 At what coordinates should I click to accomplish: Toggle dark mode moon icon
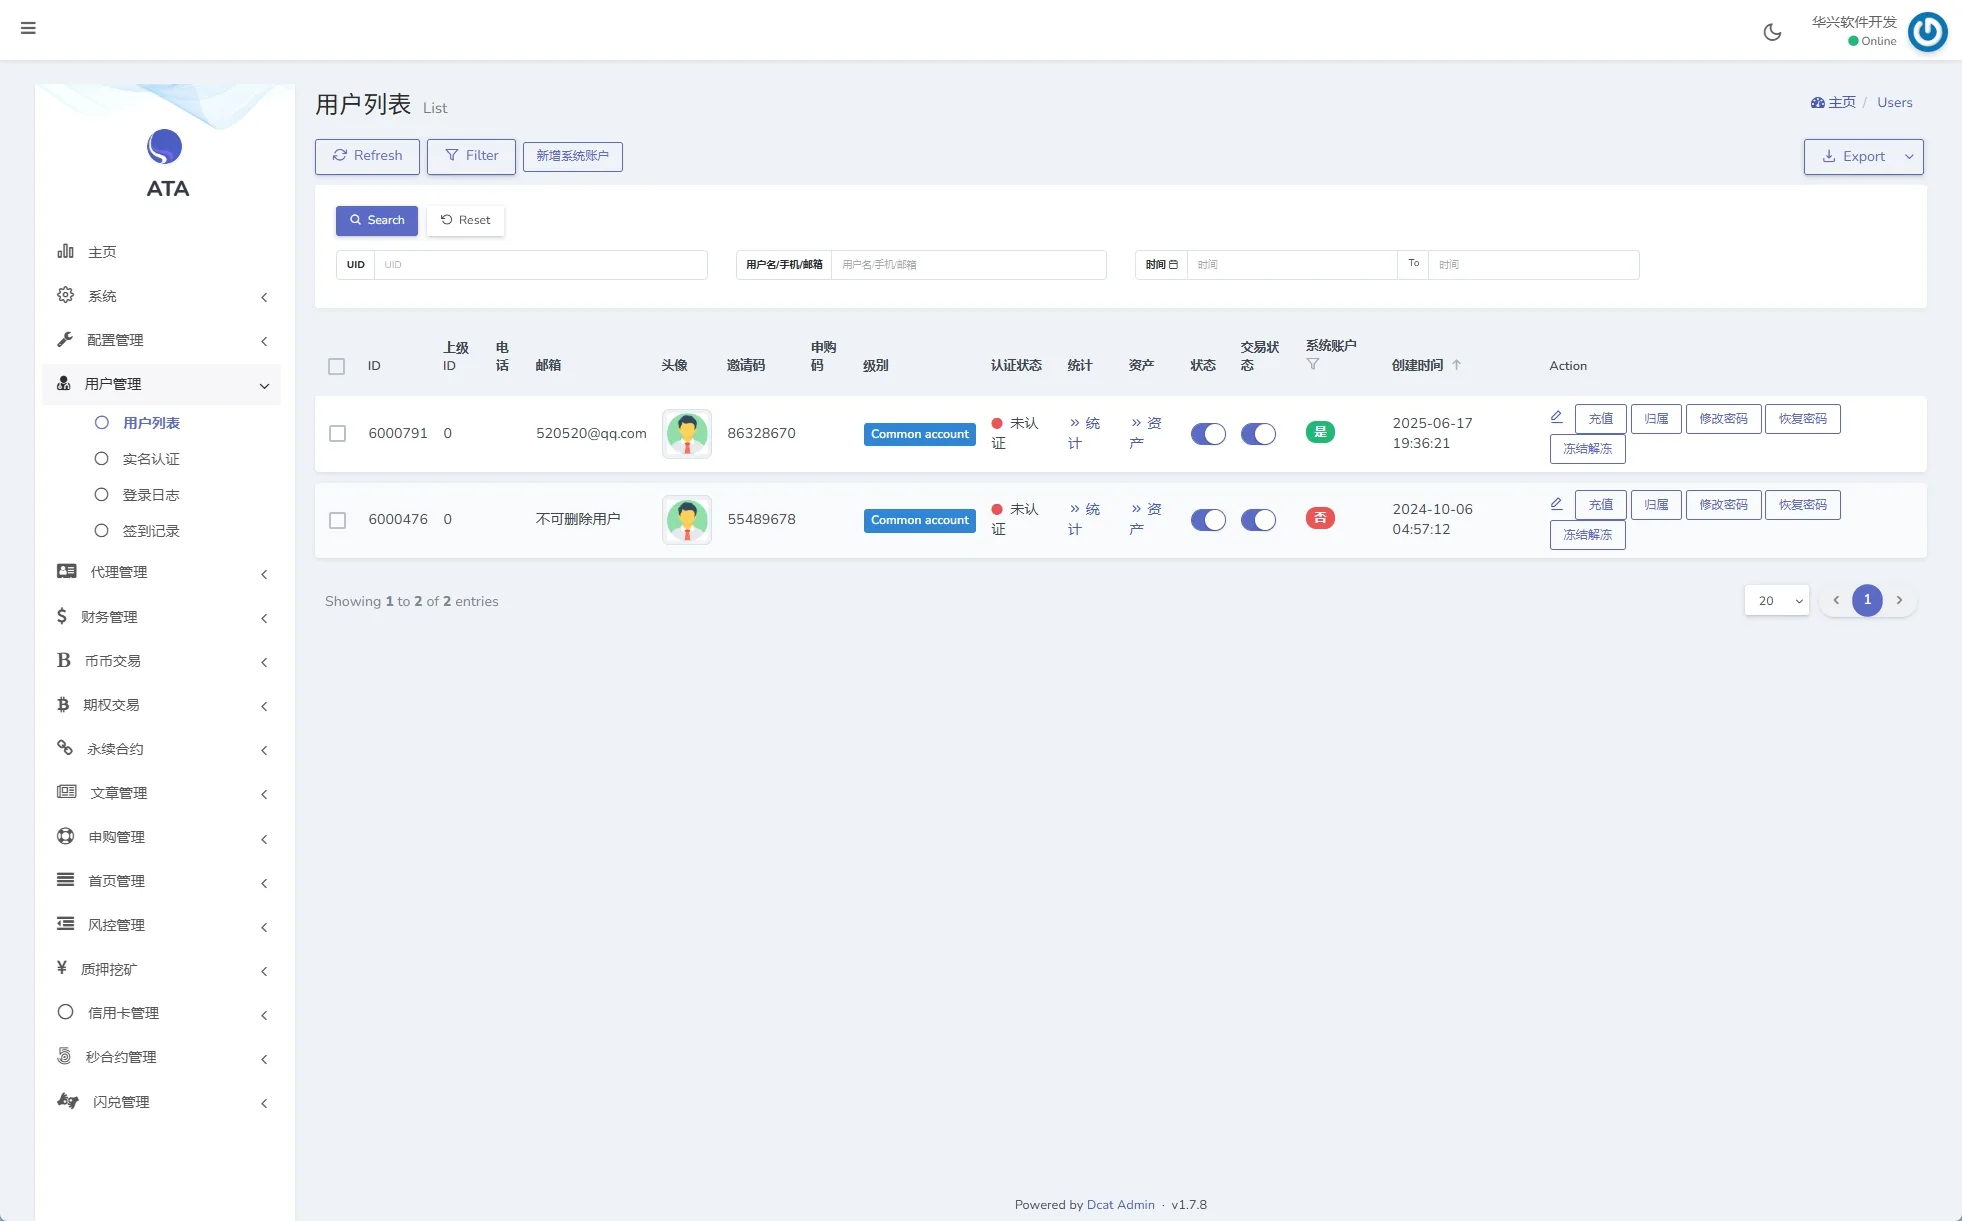pos(1772,32)
